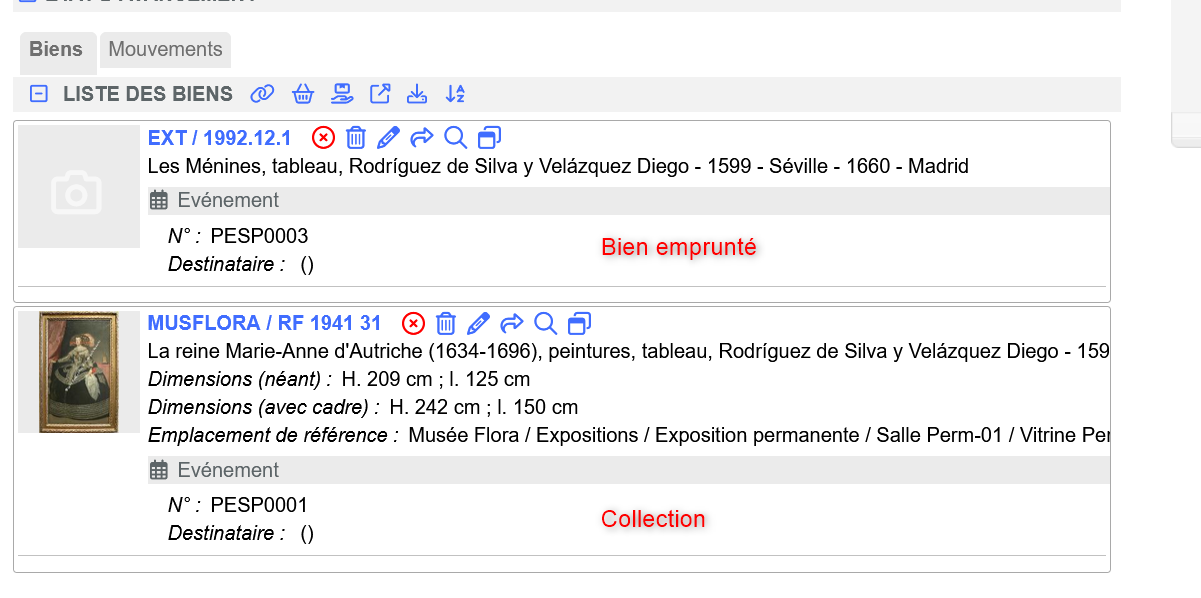The image size is (1201, 598).
Task: Click the red remove icon for MUSFLORA / RF 1941 31
Action: click(413, 323)
